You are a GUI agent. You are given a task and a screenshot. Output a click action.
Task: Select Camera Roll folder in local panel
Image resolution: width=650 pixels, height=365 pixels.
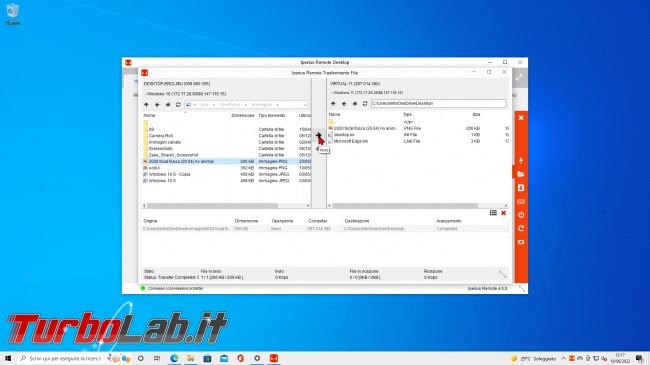161,136
